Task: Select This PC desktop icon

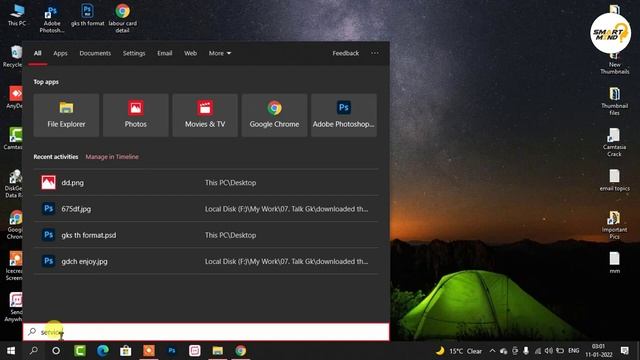Action: tap(17, 15)
